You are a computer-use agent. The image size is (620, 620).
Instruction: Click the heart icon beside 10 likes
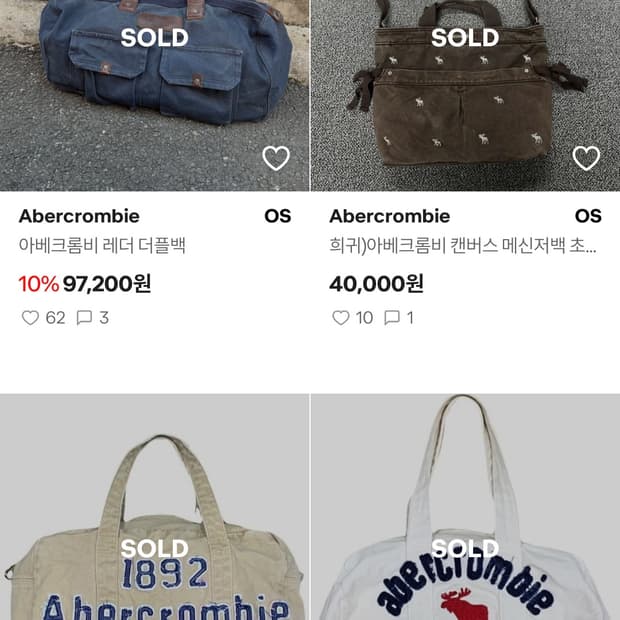[x=340, y=318]
